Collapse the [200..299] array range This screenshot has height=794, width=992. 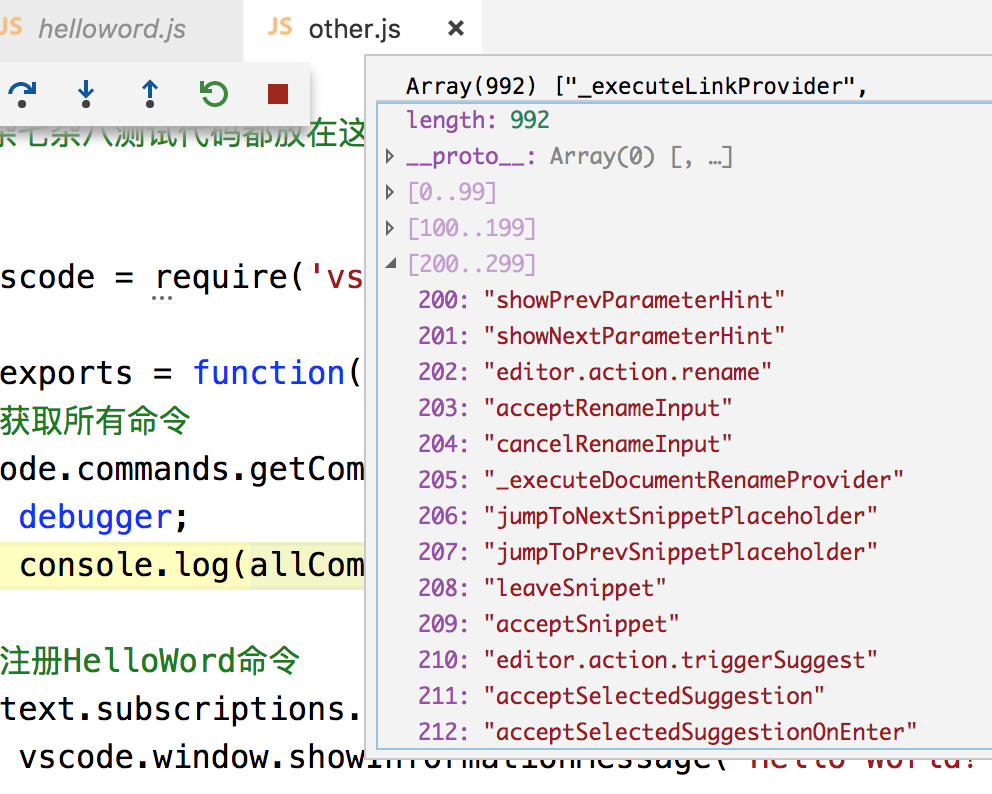pyautogui.click(x=391, y=263)
